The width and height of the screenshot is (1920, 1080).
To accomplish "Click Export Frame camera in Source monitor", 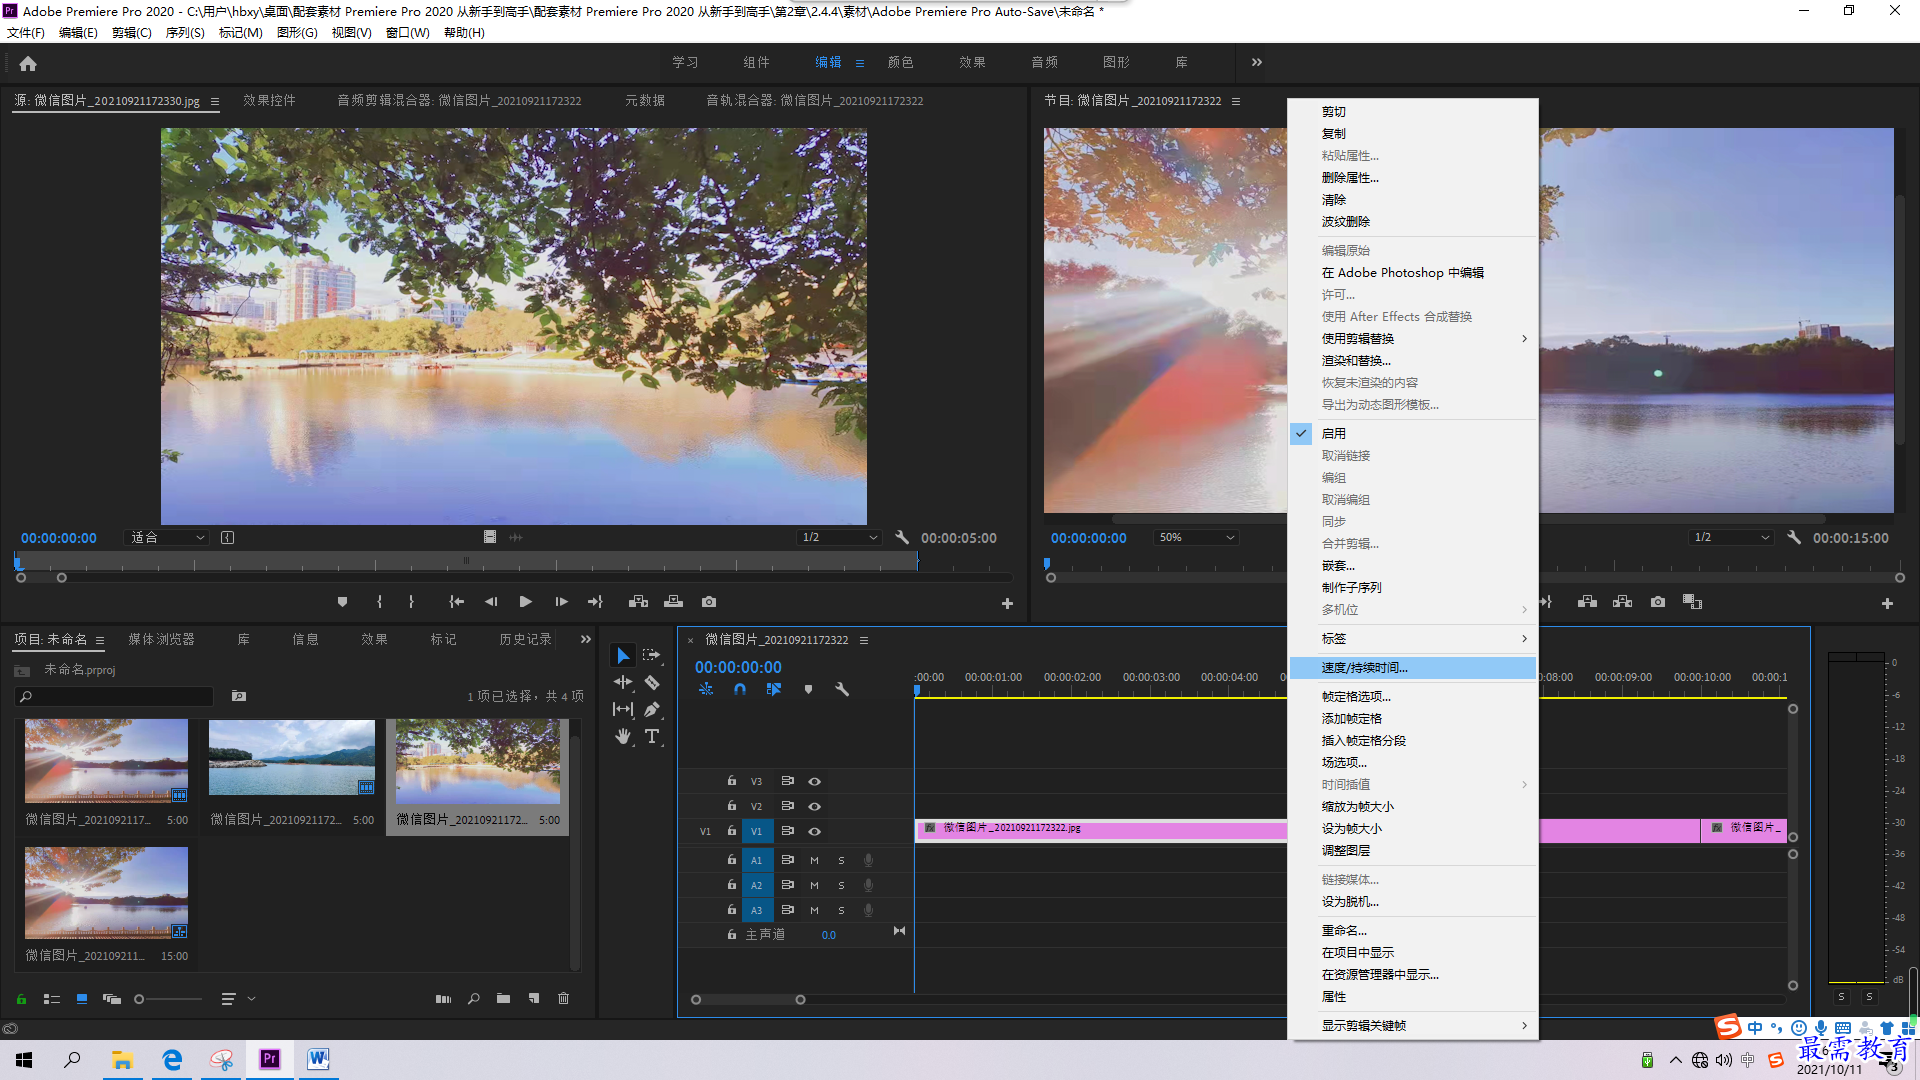I will pos(709,602).
